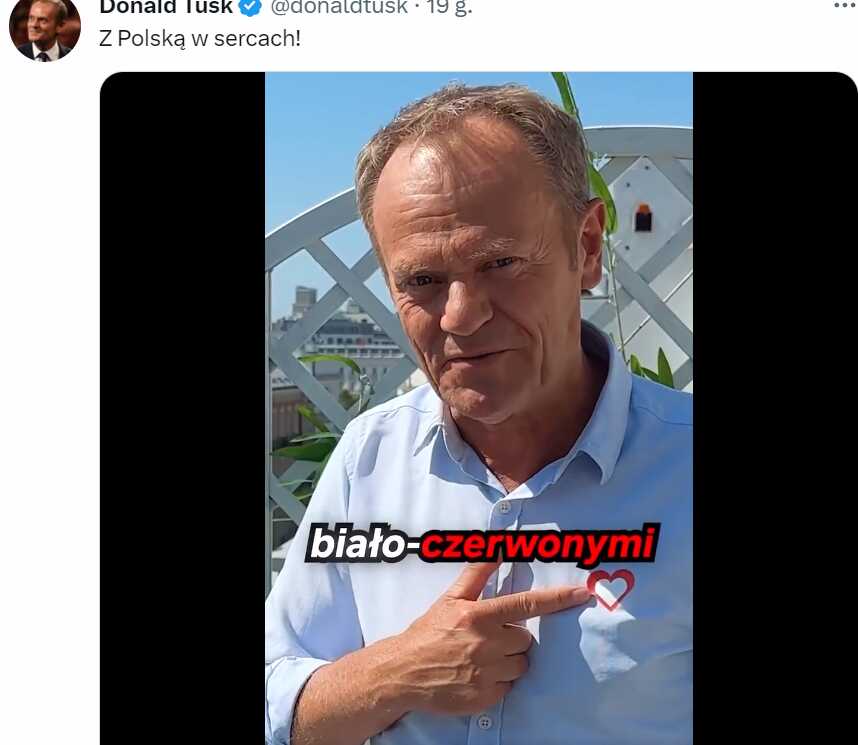
Task: Open the three-dot more options menu
Action: [x=846, y=5]
